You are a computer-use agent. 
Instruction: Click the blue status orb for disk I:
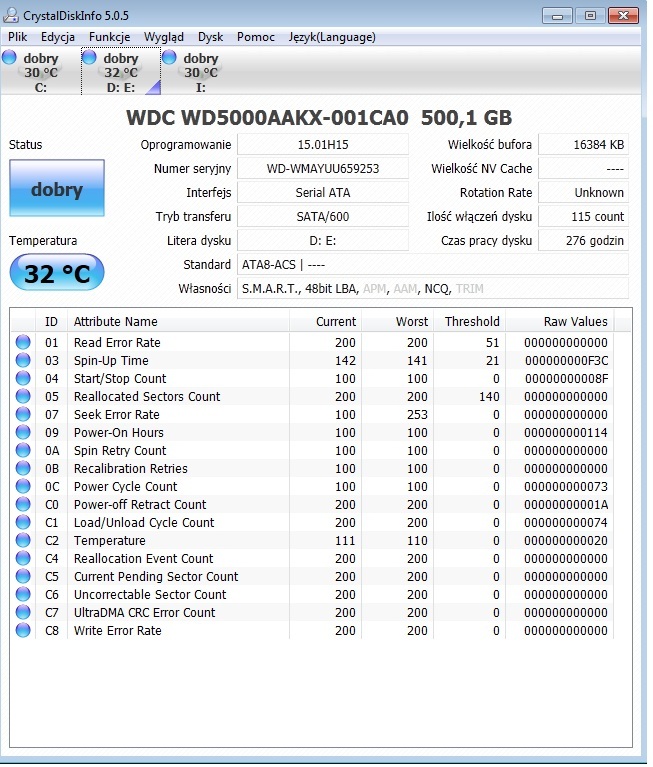click(169, 58)
